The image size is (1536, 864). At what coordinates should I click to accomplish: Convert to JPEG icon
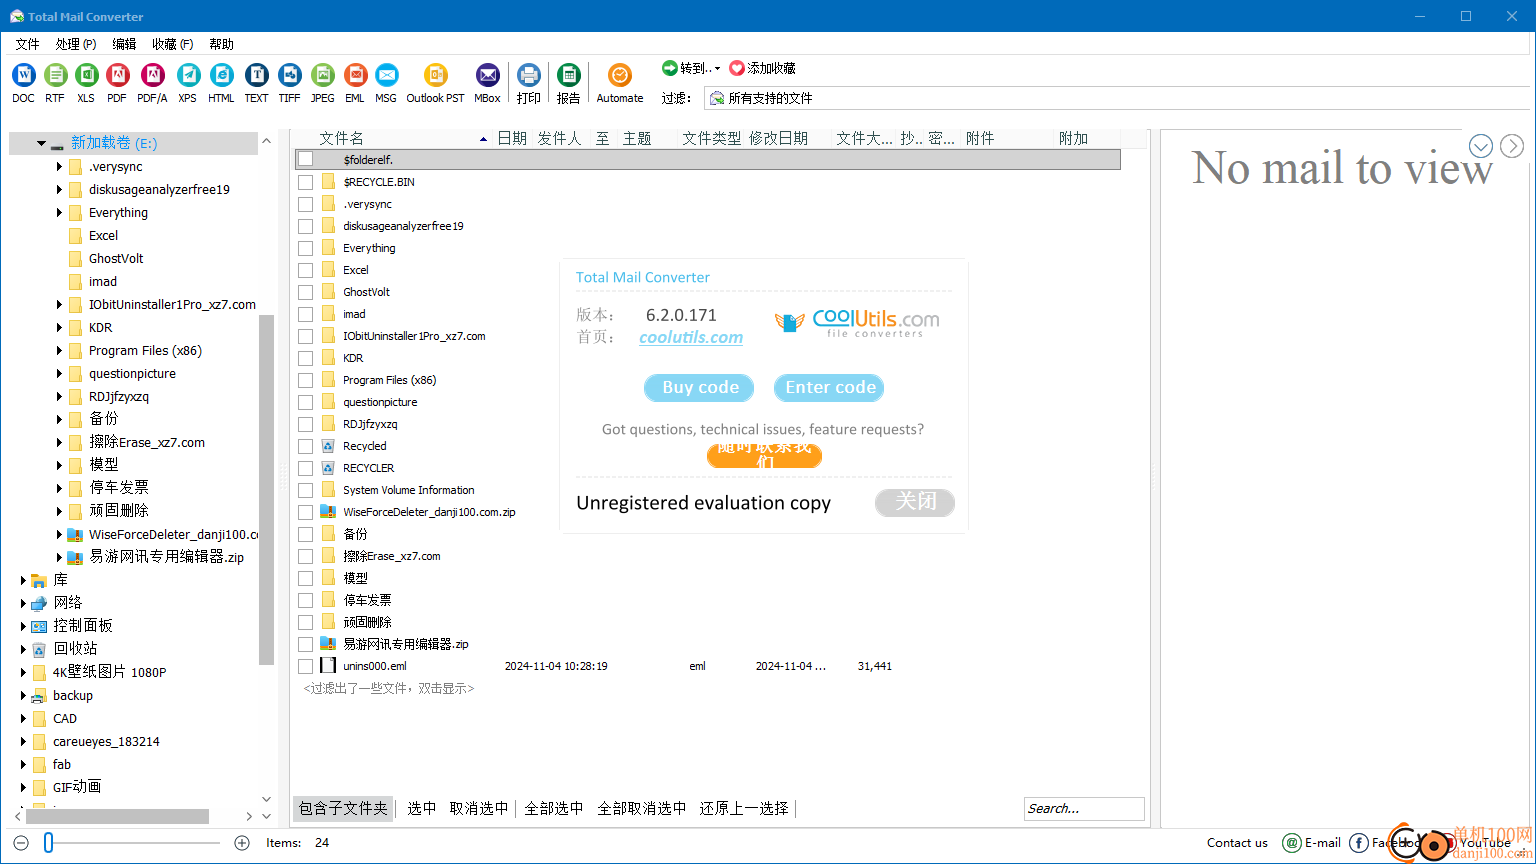[x=322, y=75]
